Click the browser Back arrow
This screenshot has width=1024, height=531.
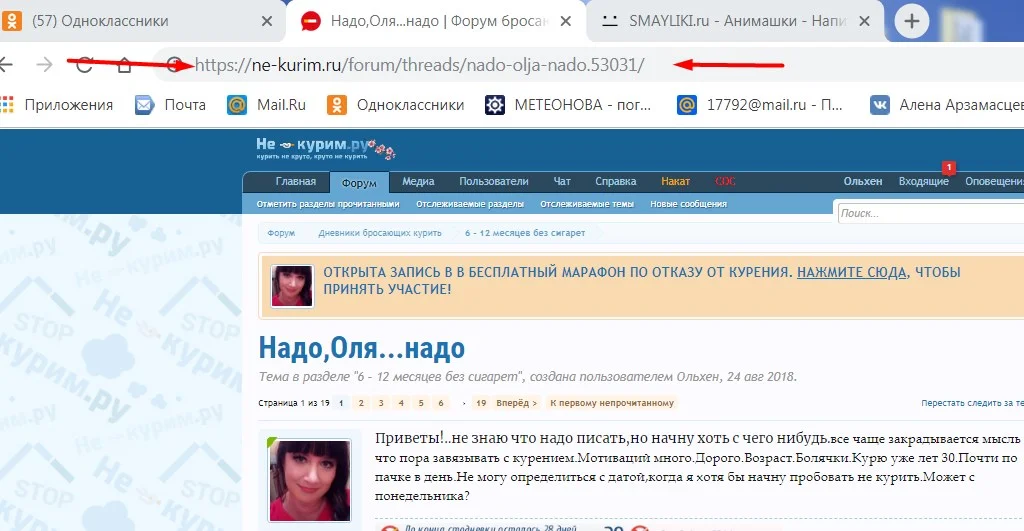(x=5, y=65)
